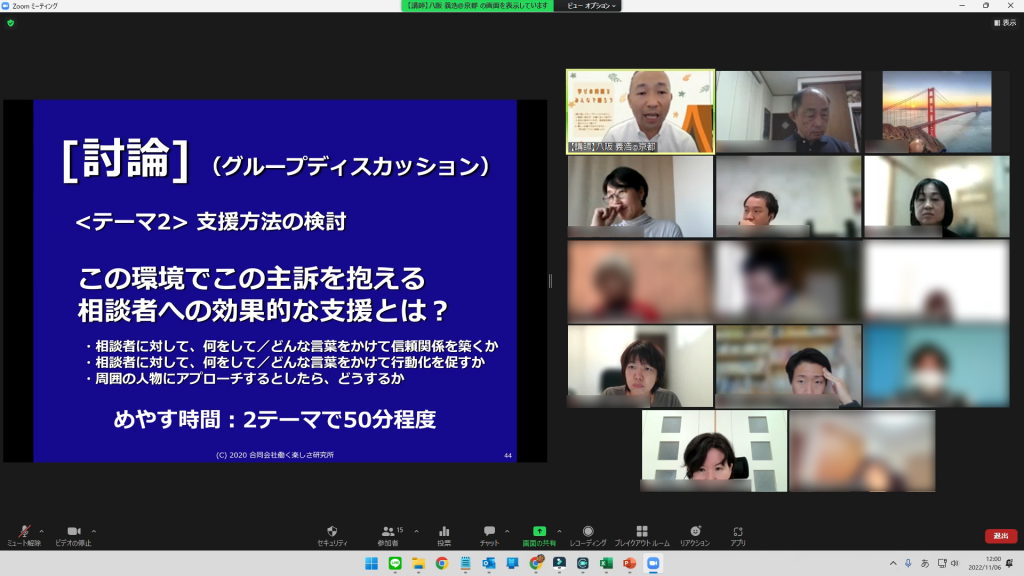Expand the arrow next to ビデオの停止
Viewport: 1024px width, 576px height.
[x=94, y=531]
